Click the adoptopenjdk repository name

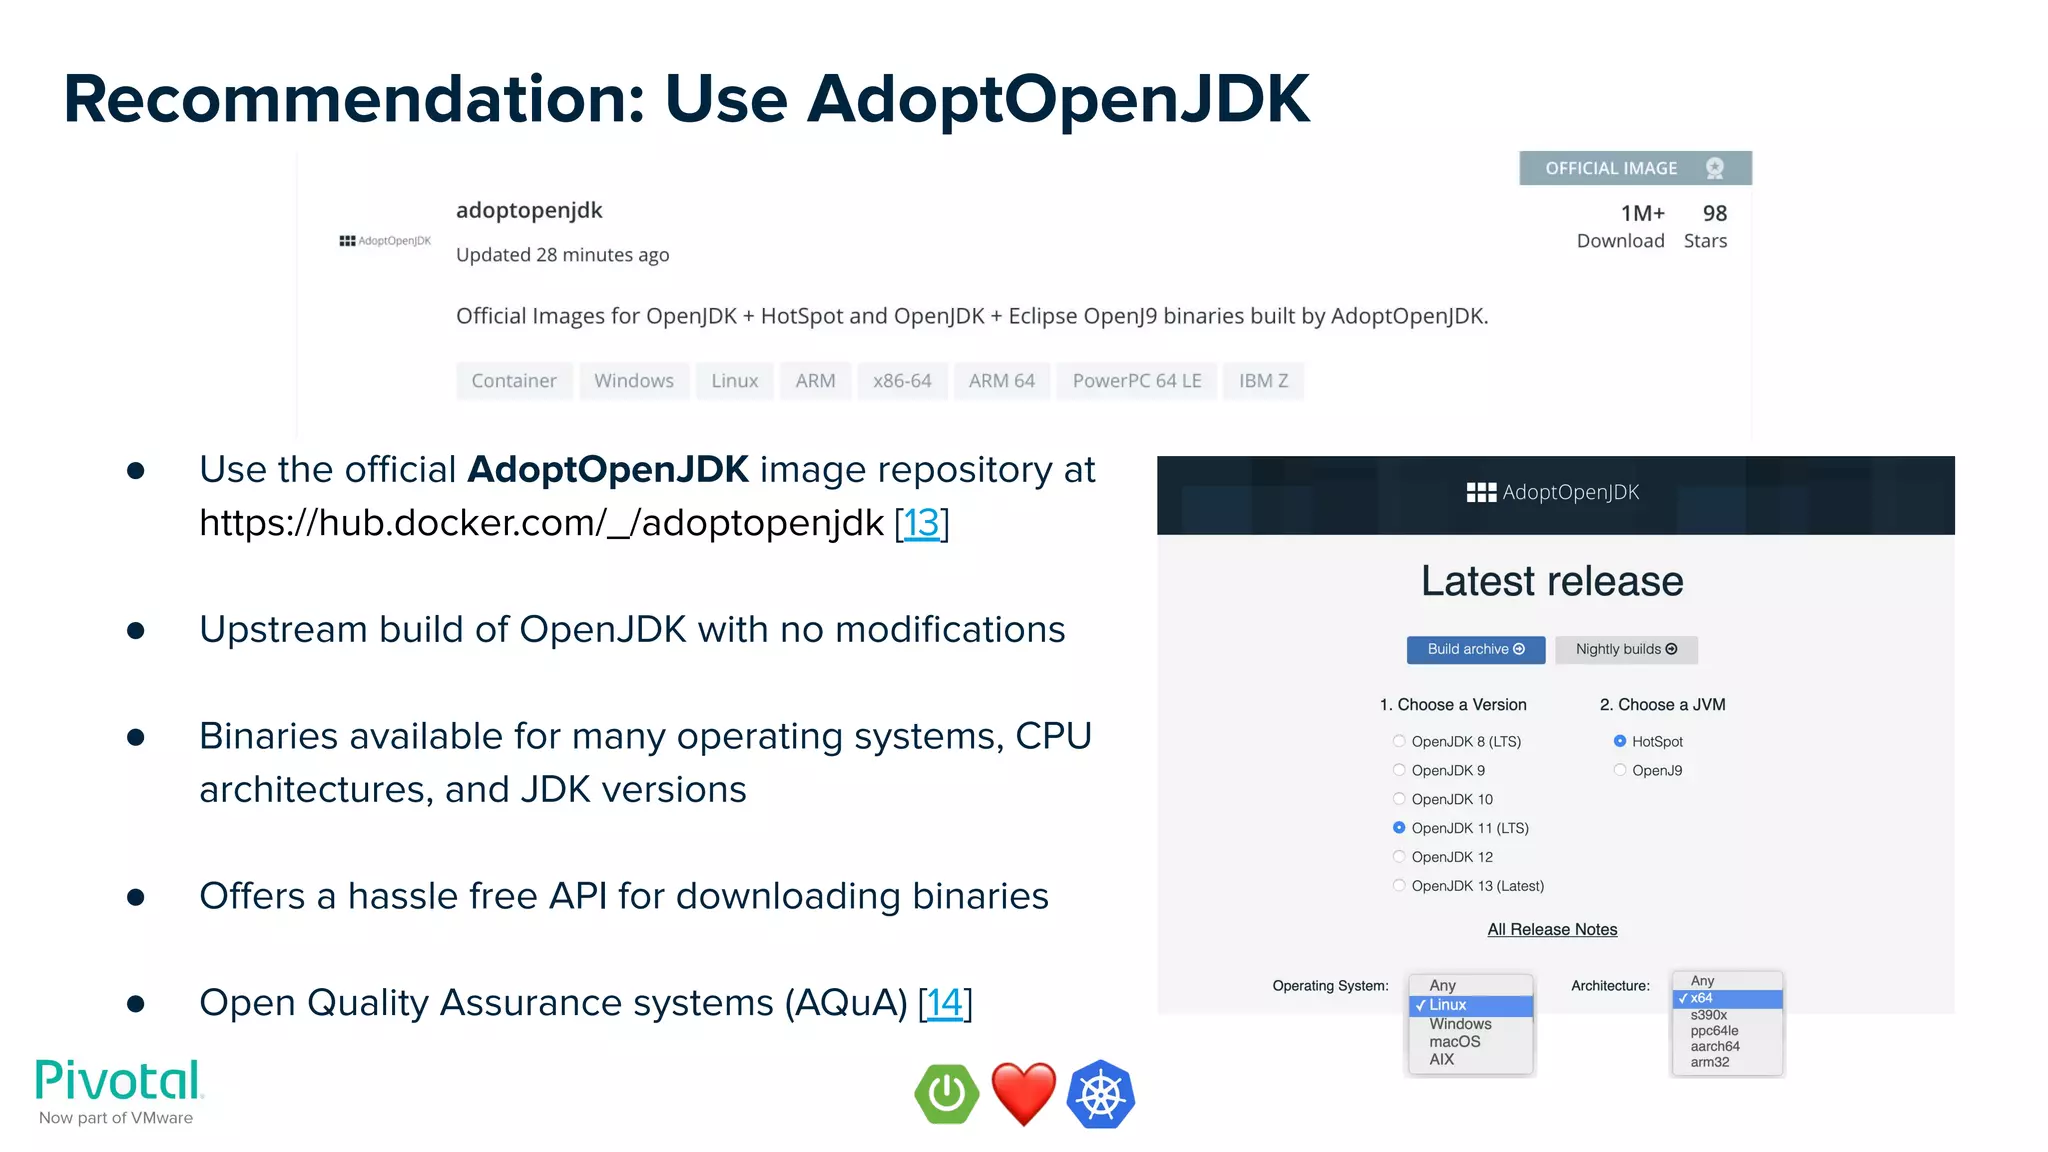point(529,210)
